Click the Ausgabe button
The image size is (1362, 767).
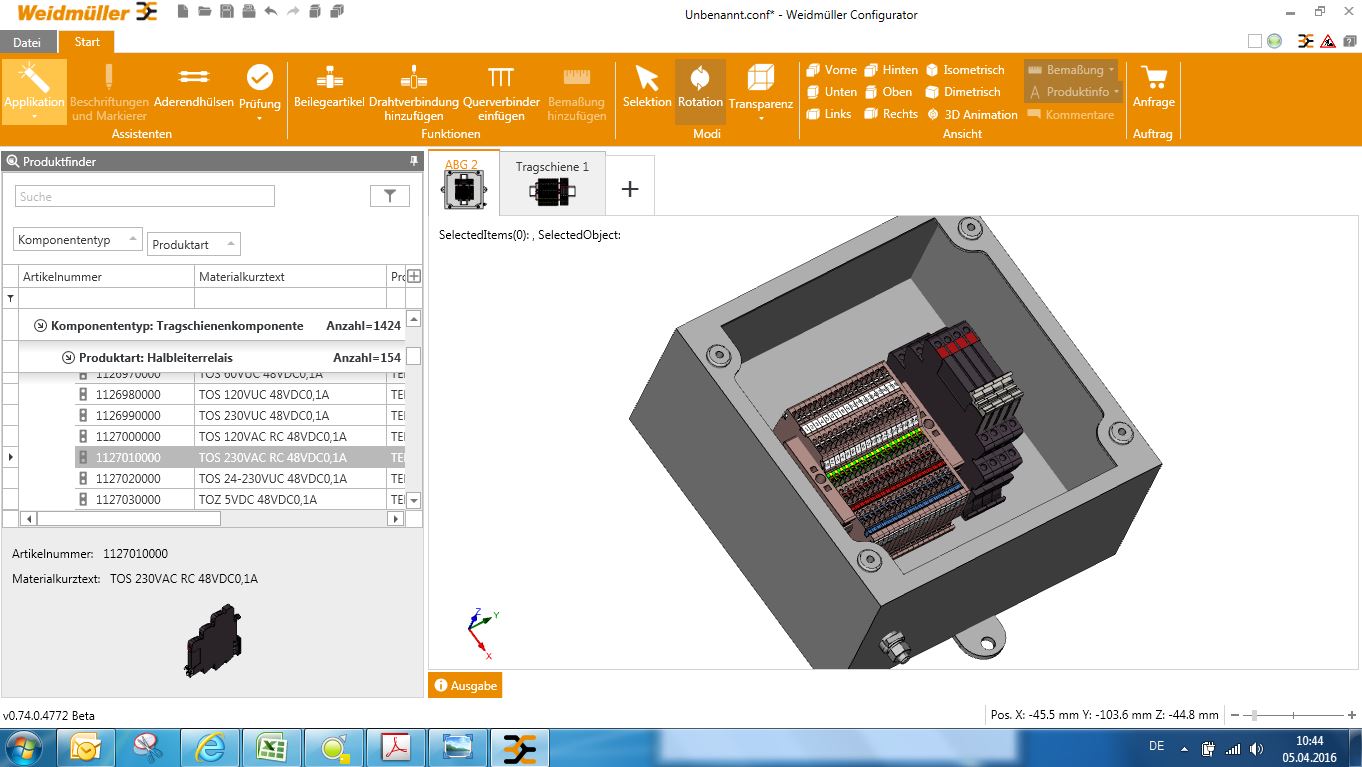click(464, 685)
